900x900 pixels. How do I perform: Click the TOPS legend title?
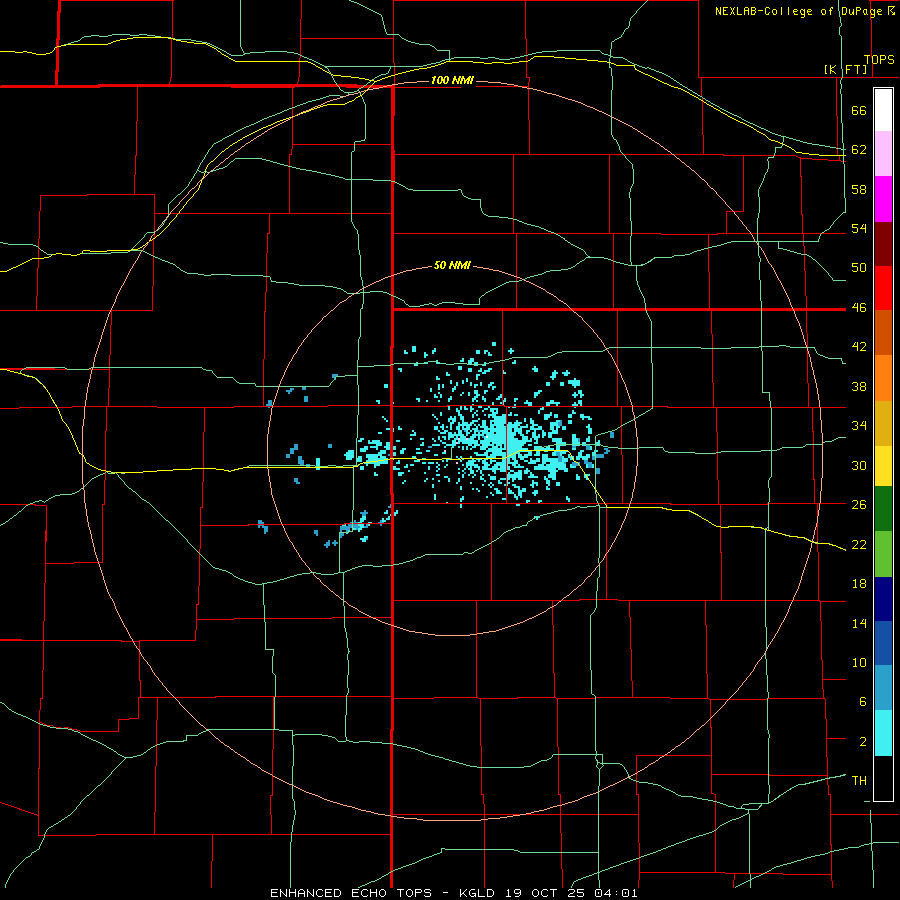point(879,60)
